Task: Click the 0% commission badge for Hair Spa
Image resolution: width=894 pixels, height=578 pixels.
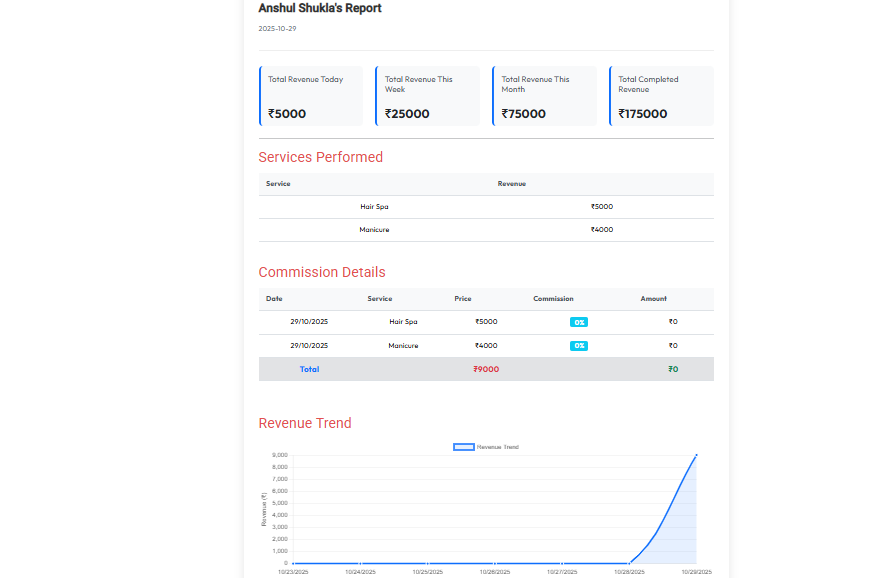Action: (x=578, y=322)
